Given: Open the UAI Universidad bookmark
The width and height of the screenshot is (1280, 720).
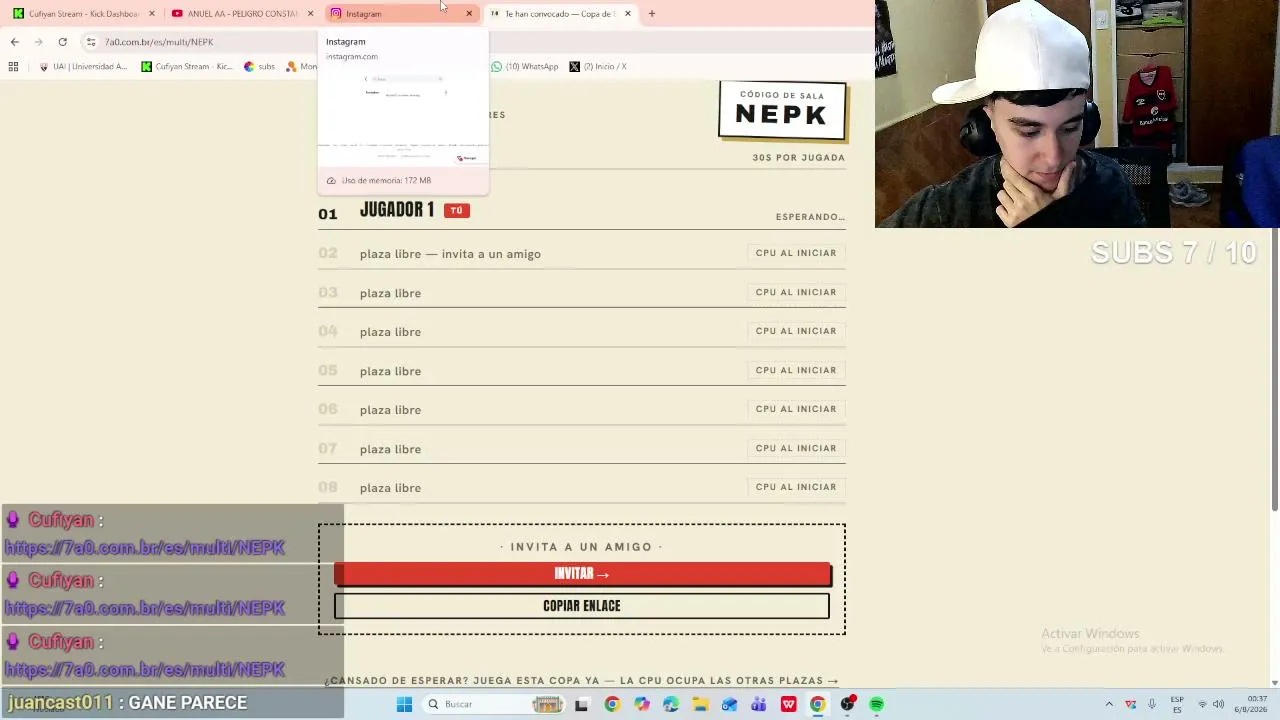Looking at the screenshot, I should click(83, 67).
